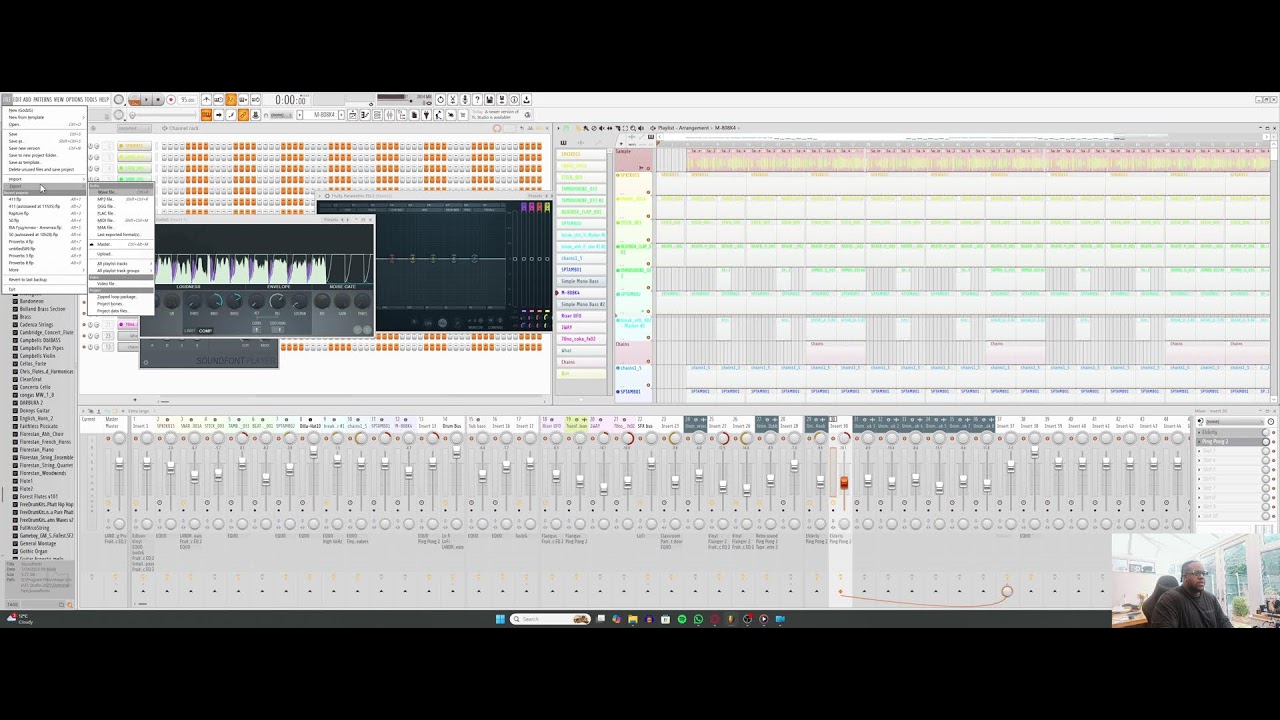This screenshot has height=720, width=1280.
Task: Select the playlist zoom tool icon
Action: coord(633,128)
